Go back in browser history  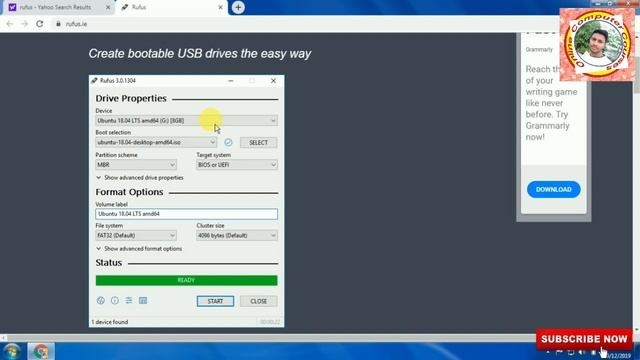click(10, 24)
